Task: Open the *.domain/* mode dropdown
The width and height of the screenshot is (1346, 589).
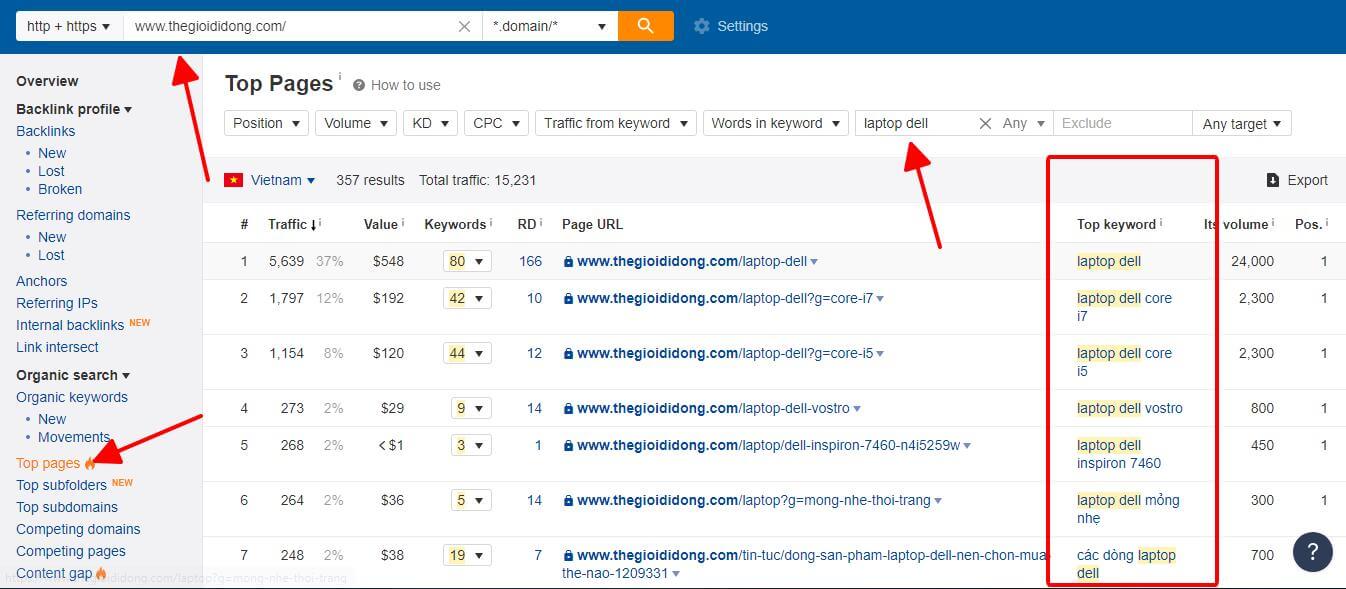Action: tap(550, 26)
